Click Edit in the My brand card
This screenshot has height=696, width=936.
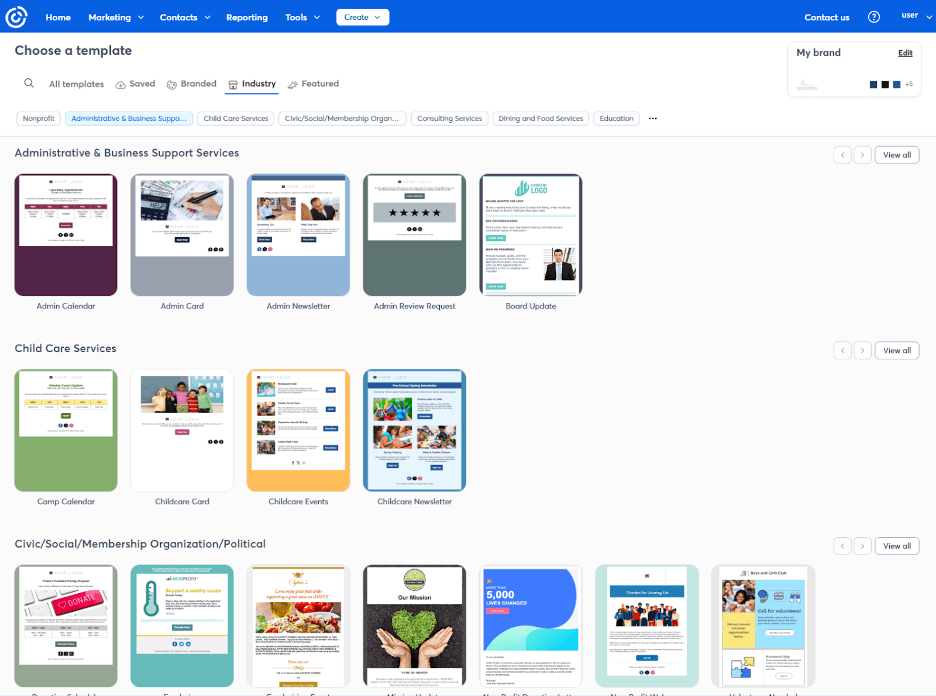click(x=905, y=52)
